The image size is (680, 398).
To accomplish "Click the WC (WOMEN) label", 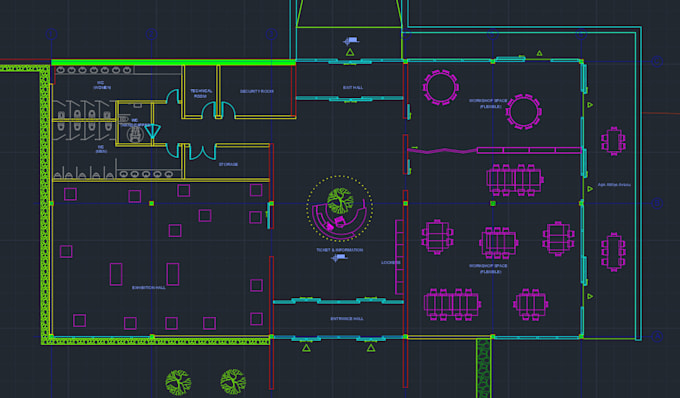I will [102, 85].
